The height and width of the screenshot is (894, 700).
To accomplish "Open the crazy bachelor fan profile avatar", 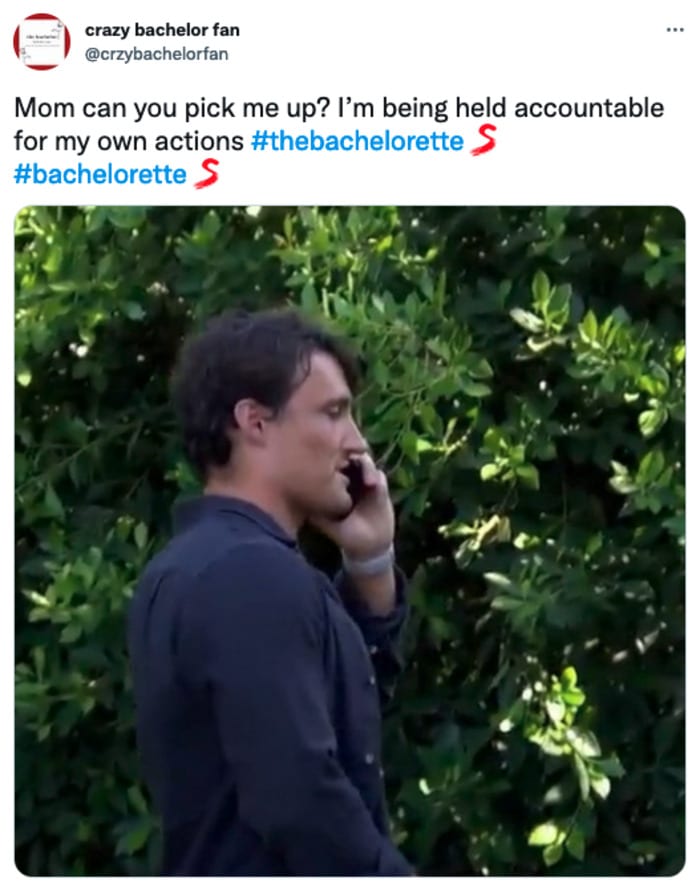I will click(x=42, y=42).
